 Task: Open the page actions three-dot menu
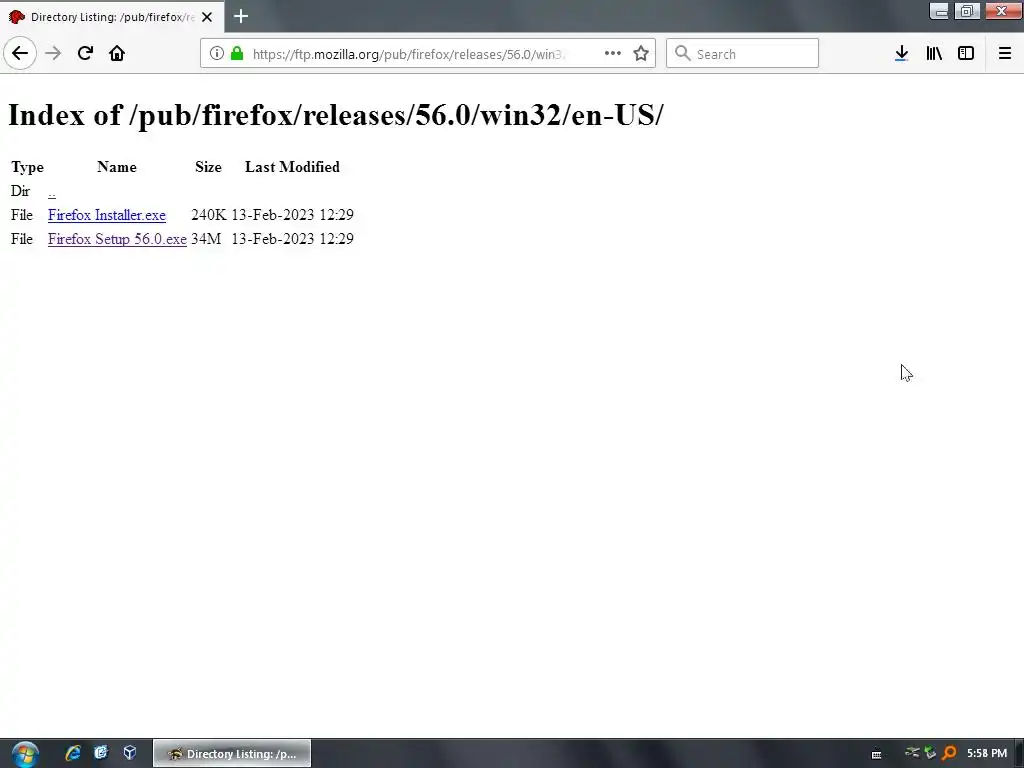pyautogui.click(x=613, y=54)
